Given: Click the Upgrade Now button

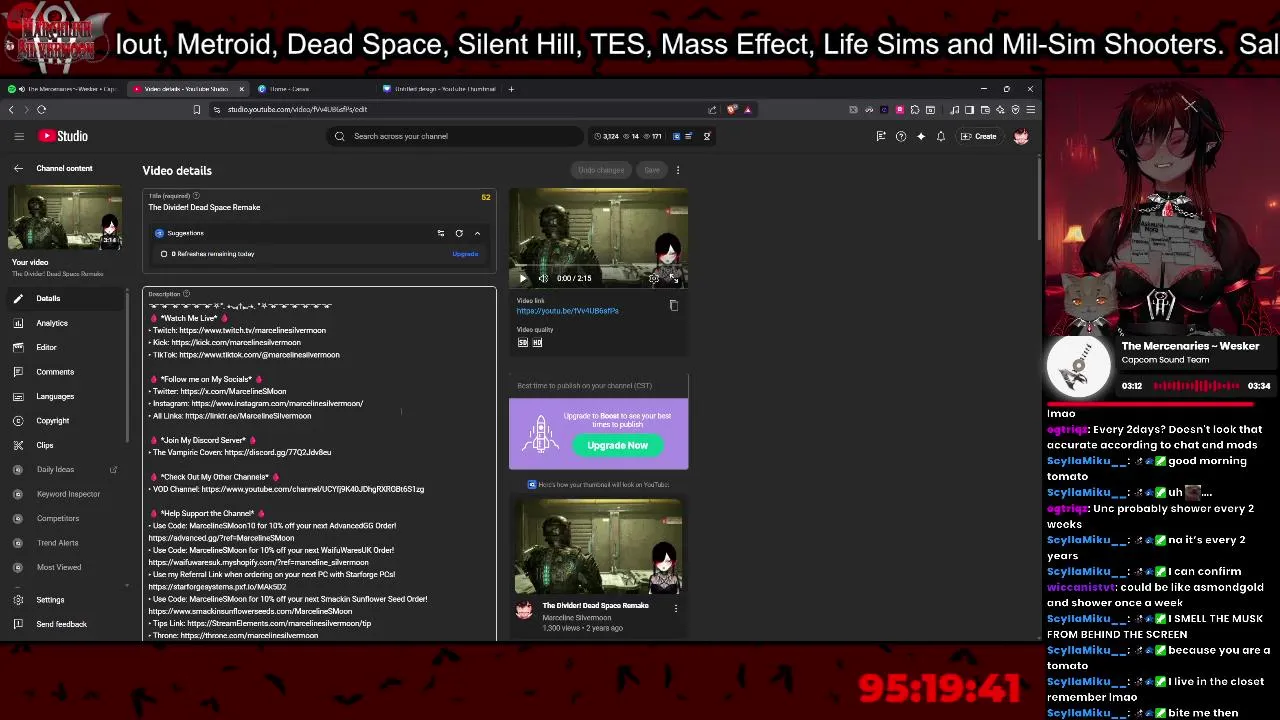Looking at the screenshot, I should pyautogui.click(x=617, y=446).
